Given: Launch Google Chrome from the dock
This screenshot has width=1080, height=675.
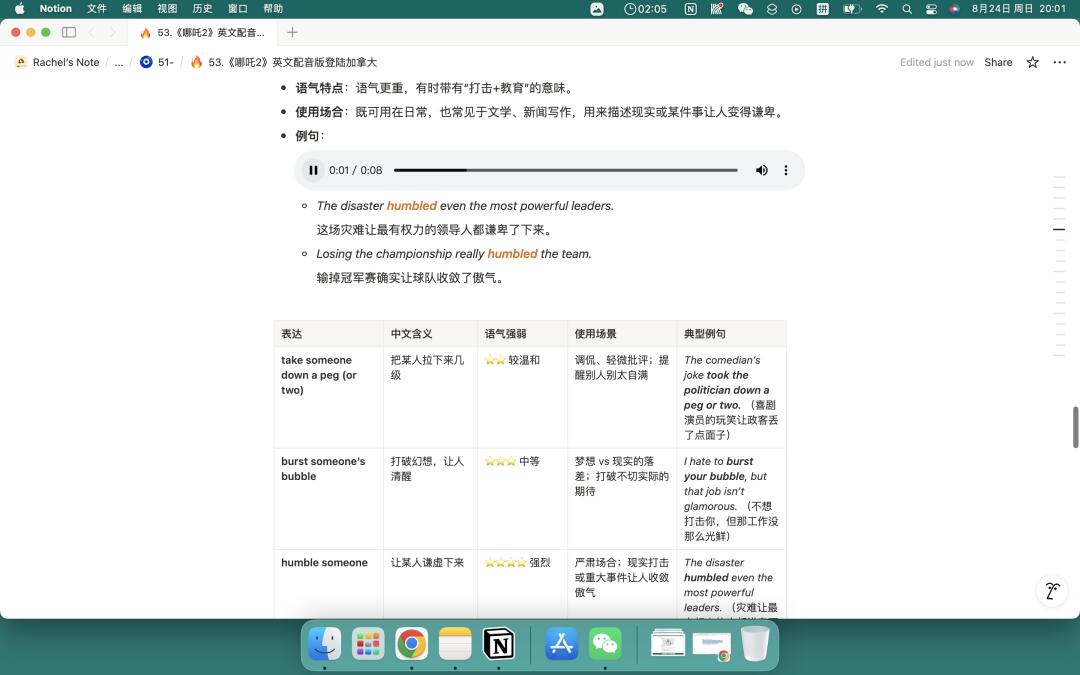Looking at the screenshot, I should coord(411,644).
